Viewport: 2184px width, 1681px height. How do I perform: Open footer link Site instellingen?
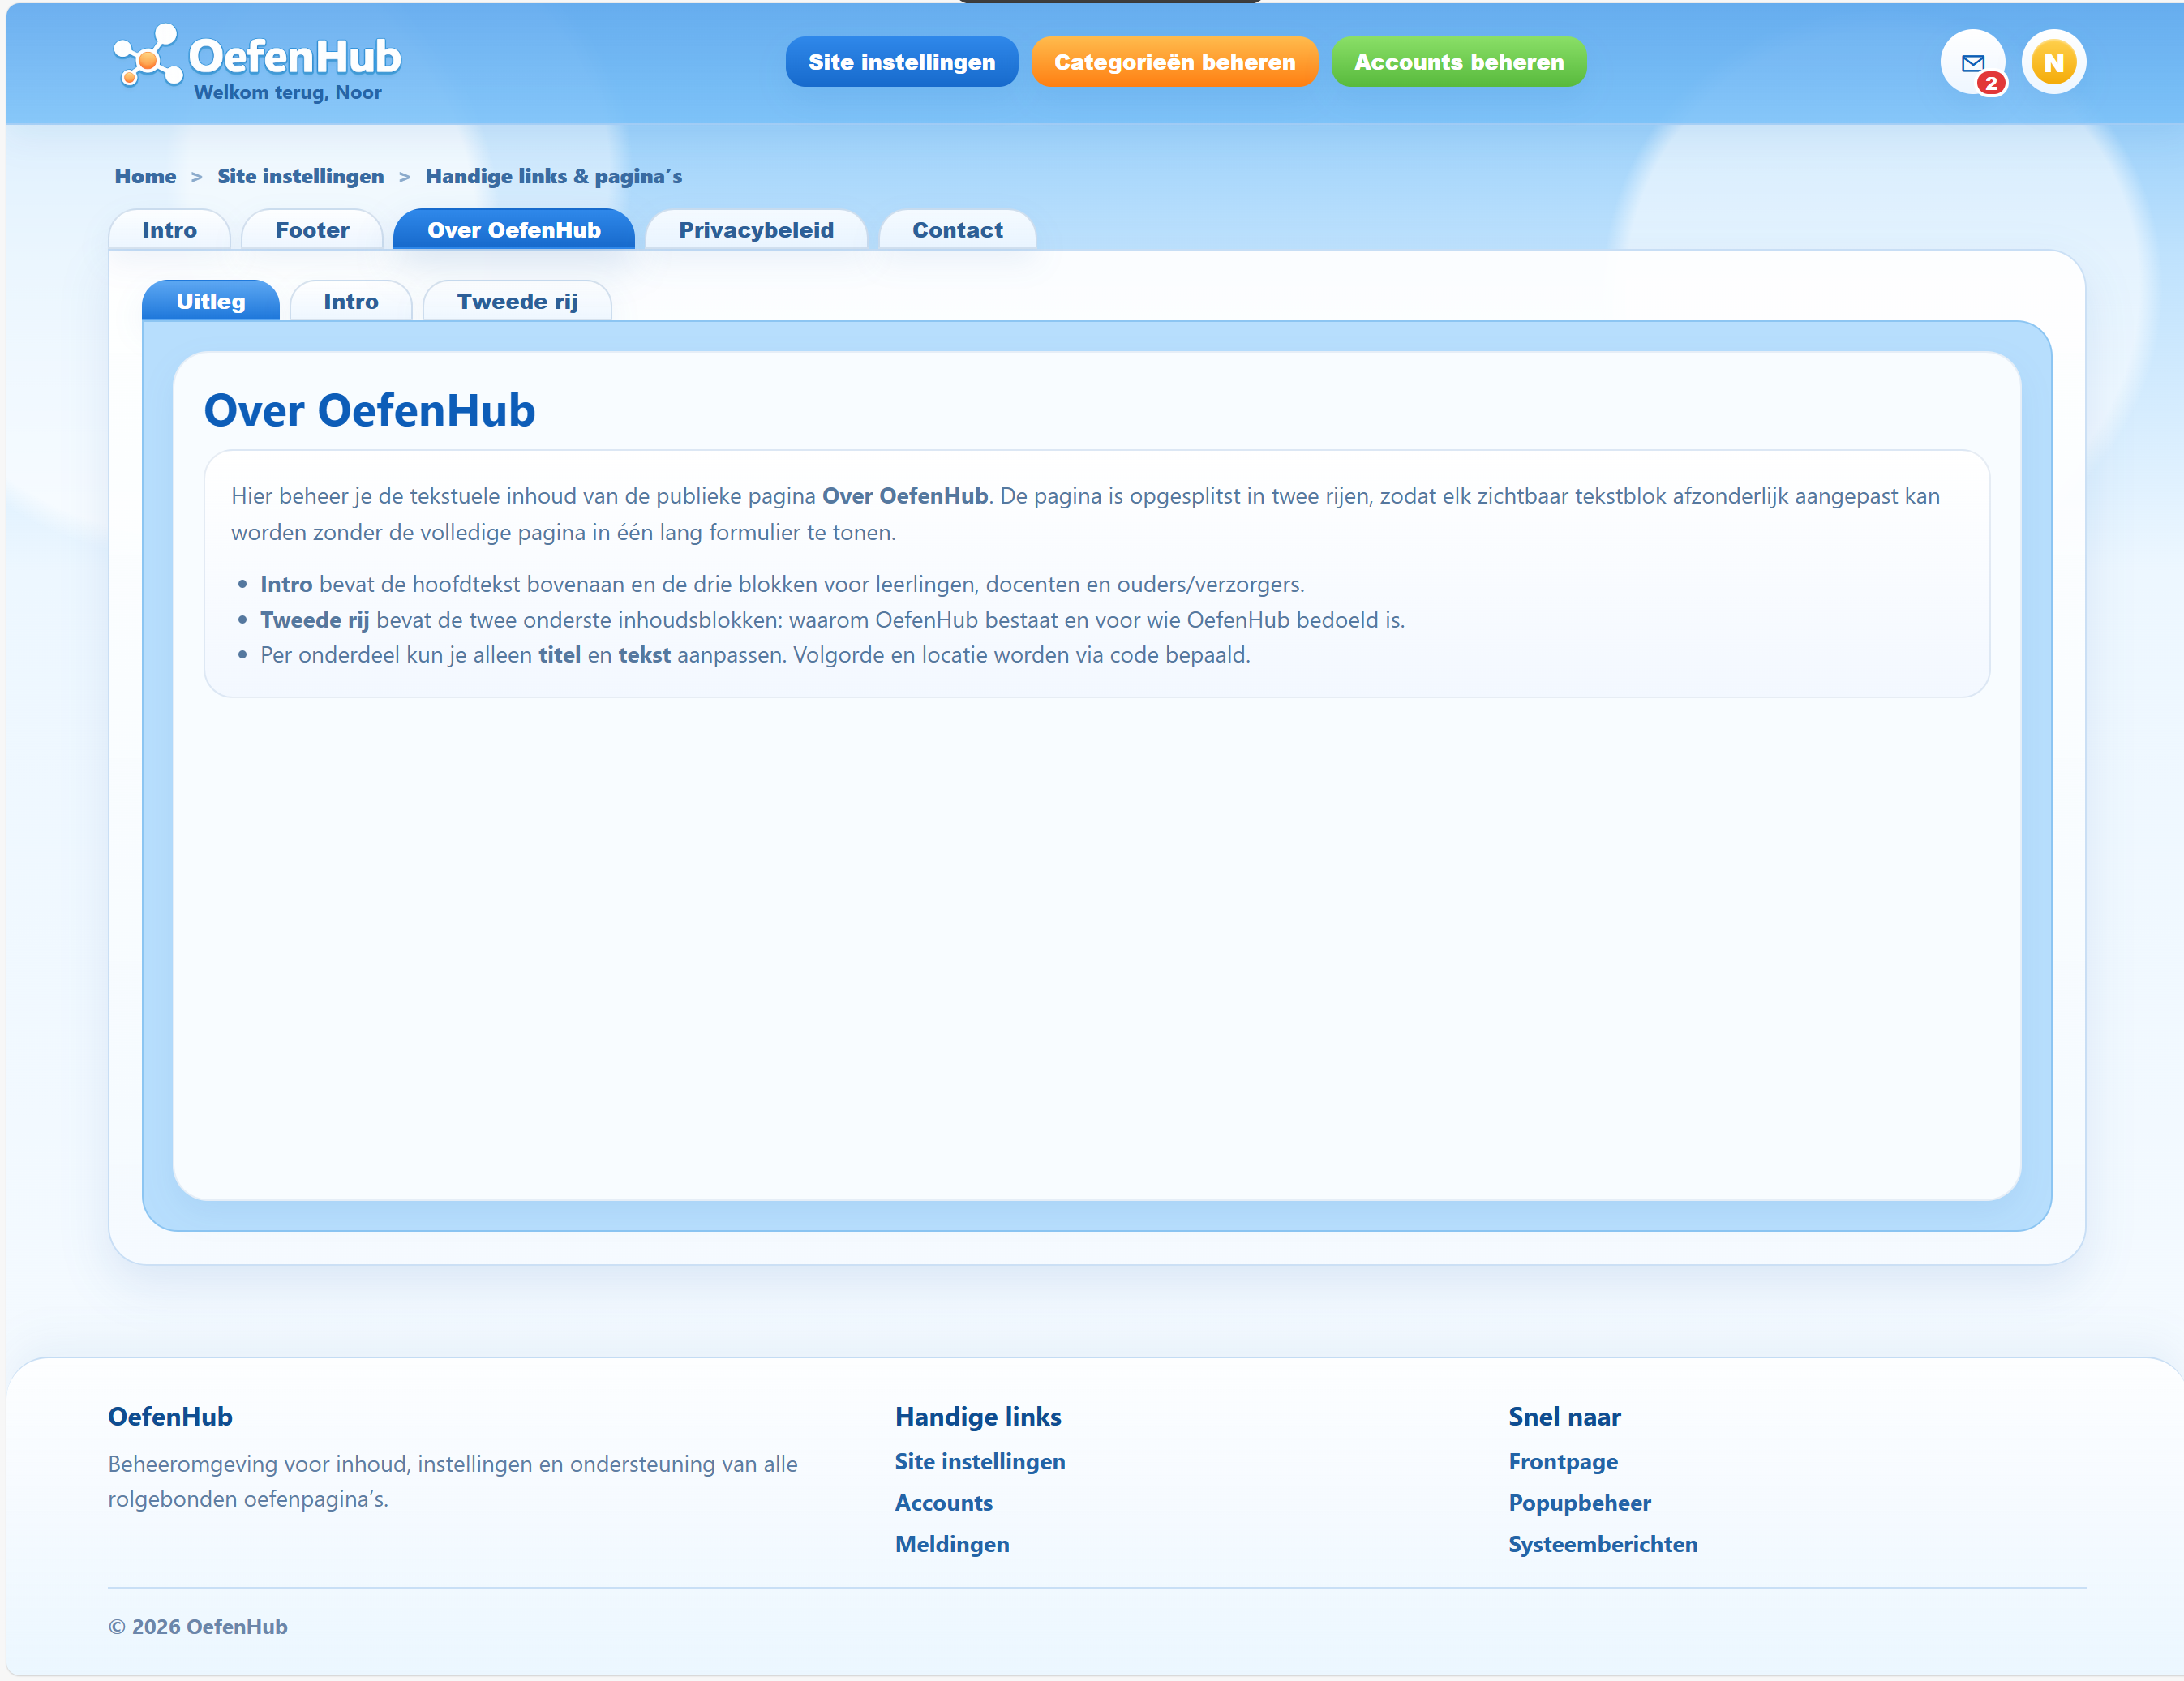(x=979, y=1461)
